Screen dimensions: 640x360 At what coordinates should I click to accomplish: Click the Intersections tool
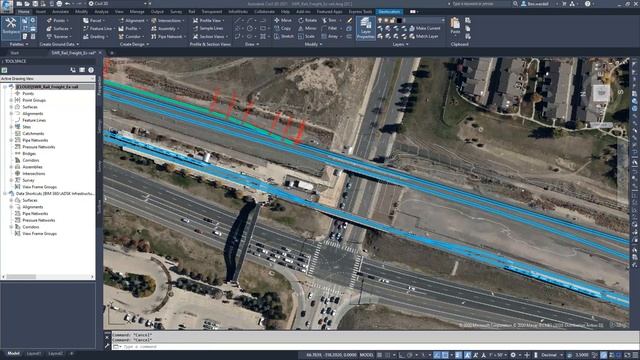168,20
